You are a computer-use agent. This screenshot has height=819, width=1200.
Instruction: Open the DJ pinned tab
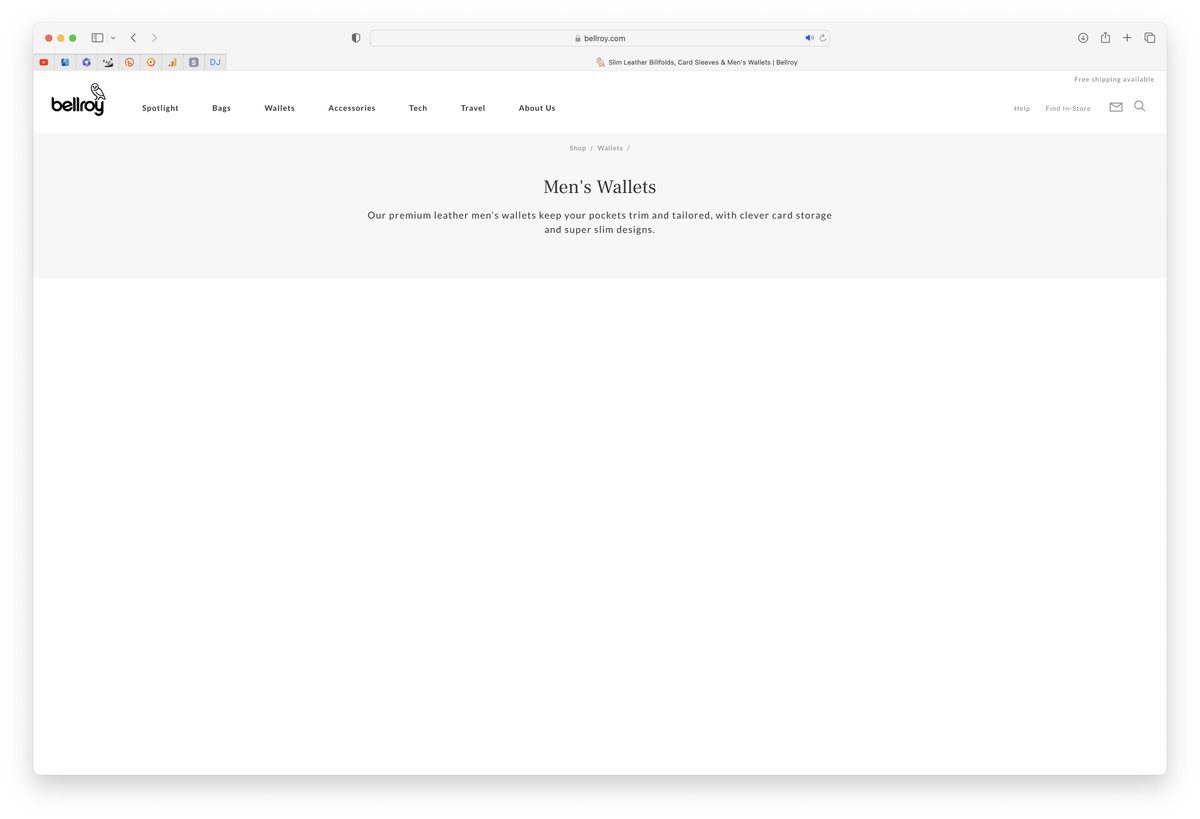click(215, 62)
